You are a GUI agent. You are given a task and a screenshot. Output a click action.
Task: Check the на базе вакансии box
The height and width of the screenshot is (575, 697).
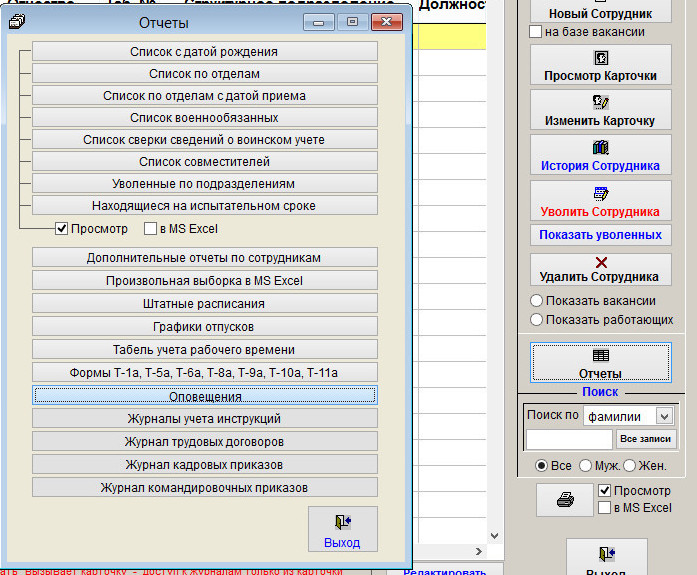[x=536, y=32]
